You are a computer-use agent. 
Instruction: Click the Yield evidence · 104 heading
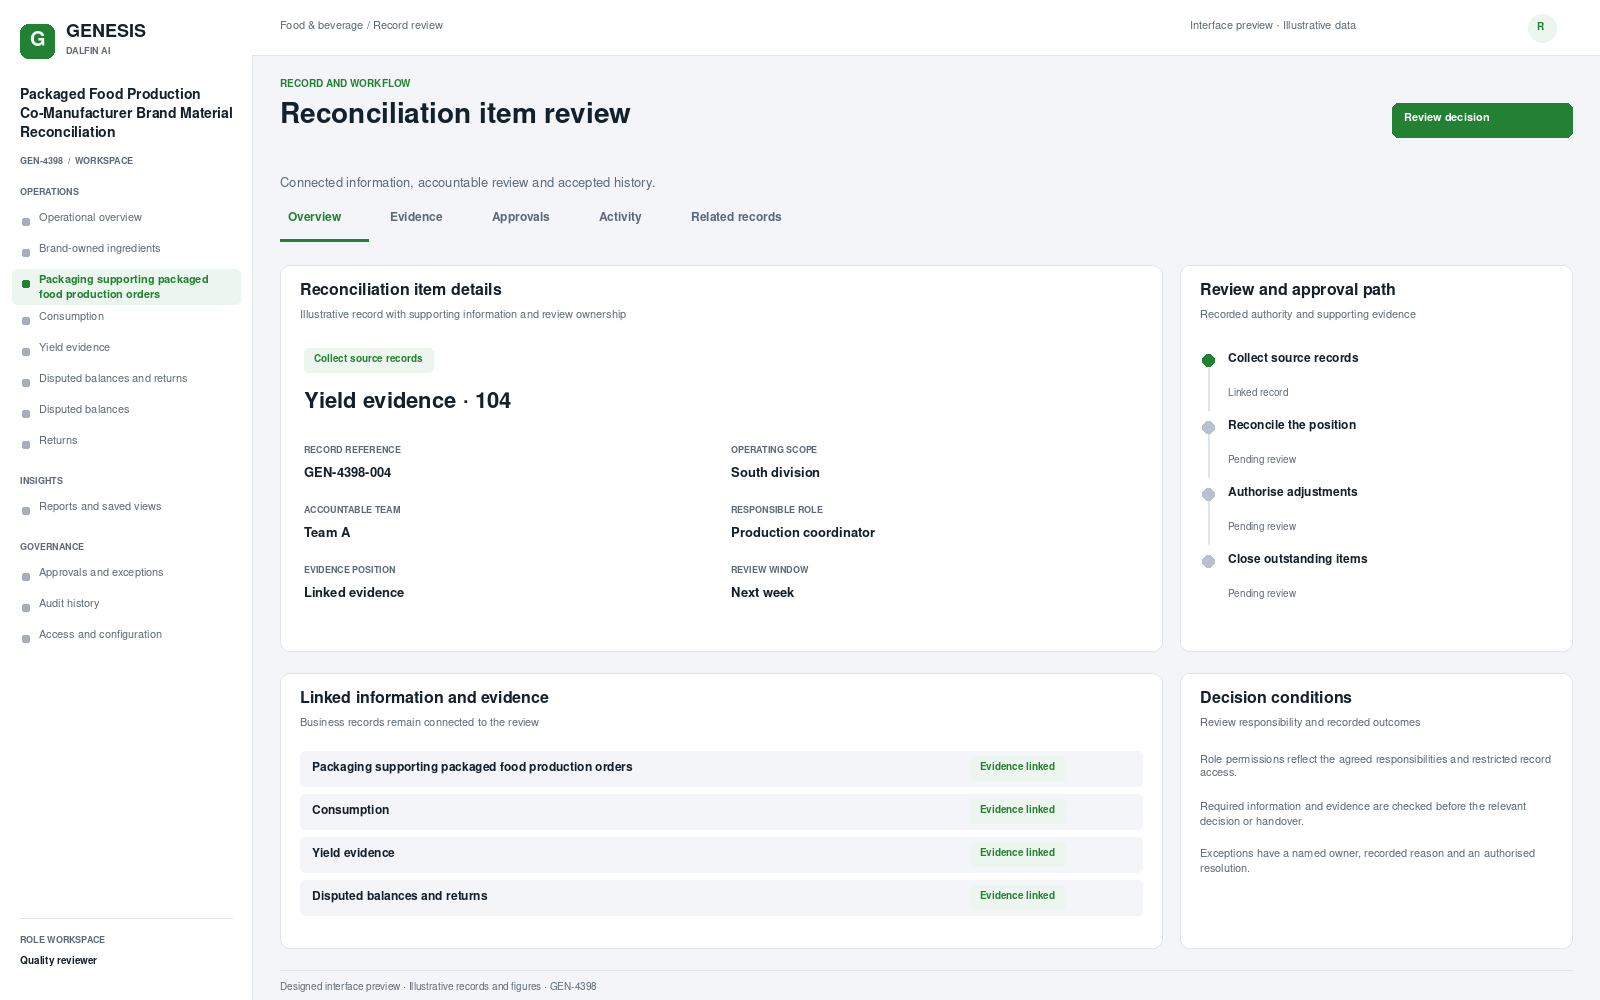click(x=407, y=401)
